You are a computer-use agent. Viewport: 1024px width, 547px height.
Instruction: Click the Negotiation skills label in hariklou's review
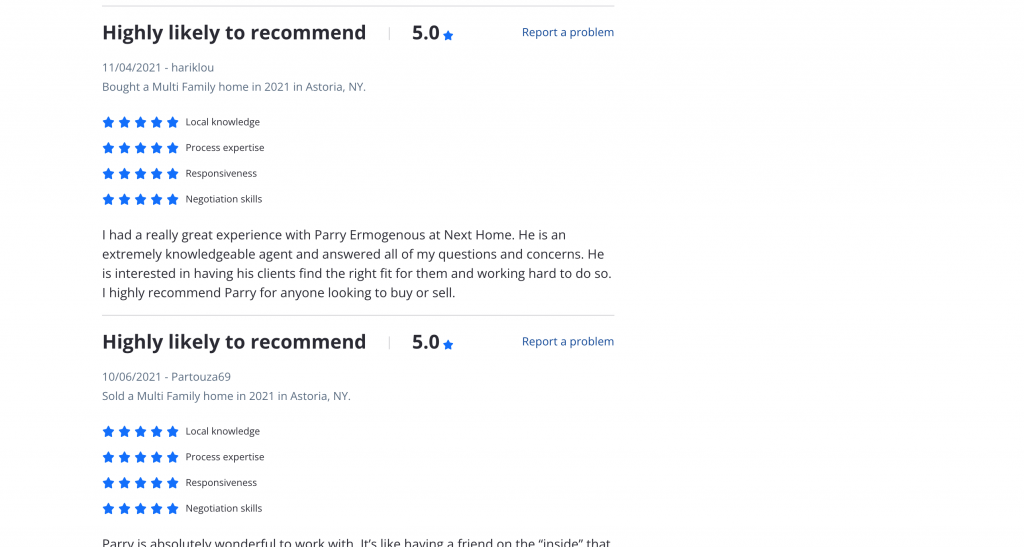[223, 199]
